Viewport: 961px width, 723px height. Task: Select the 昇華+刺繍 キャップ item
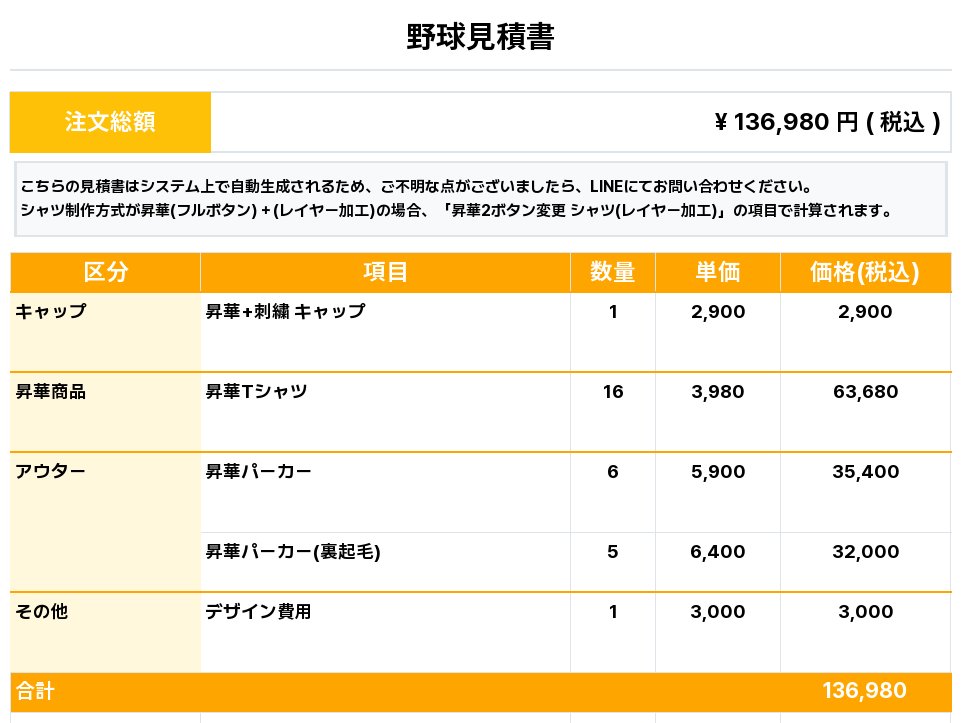(x=285, y=312)
